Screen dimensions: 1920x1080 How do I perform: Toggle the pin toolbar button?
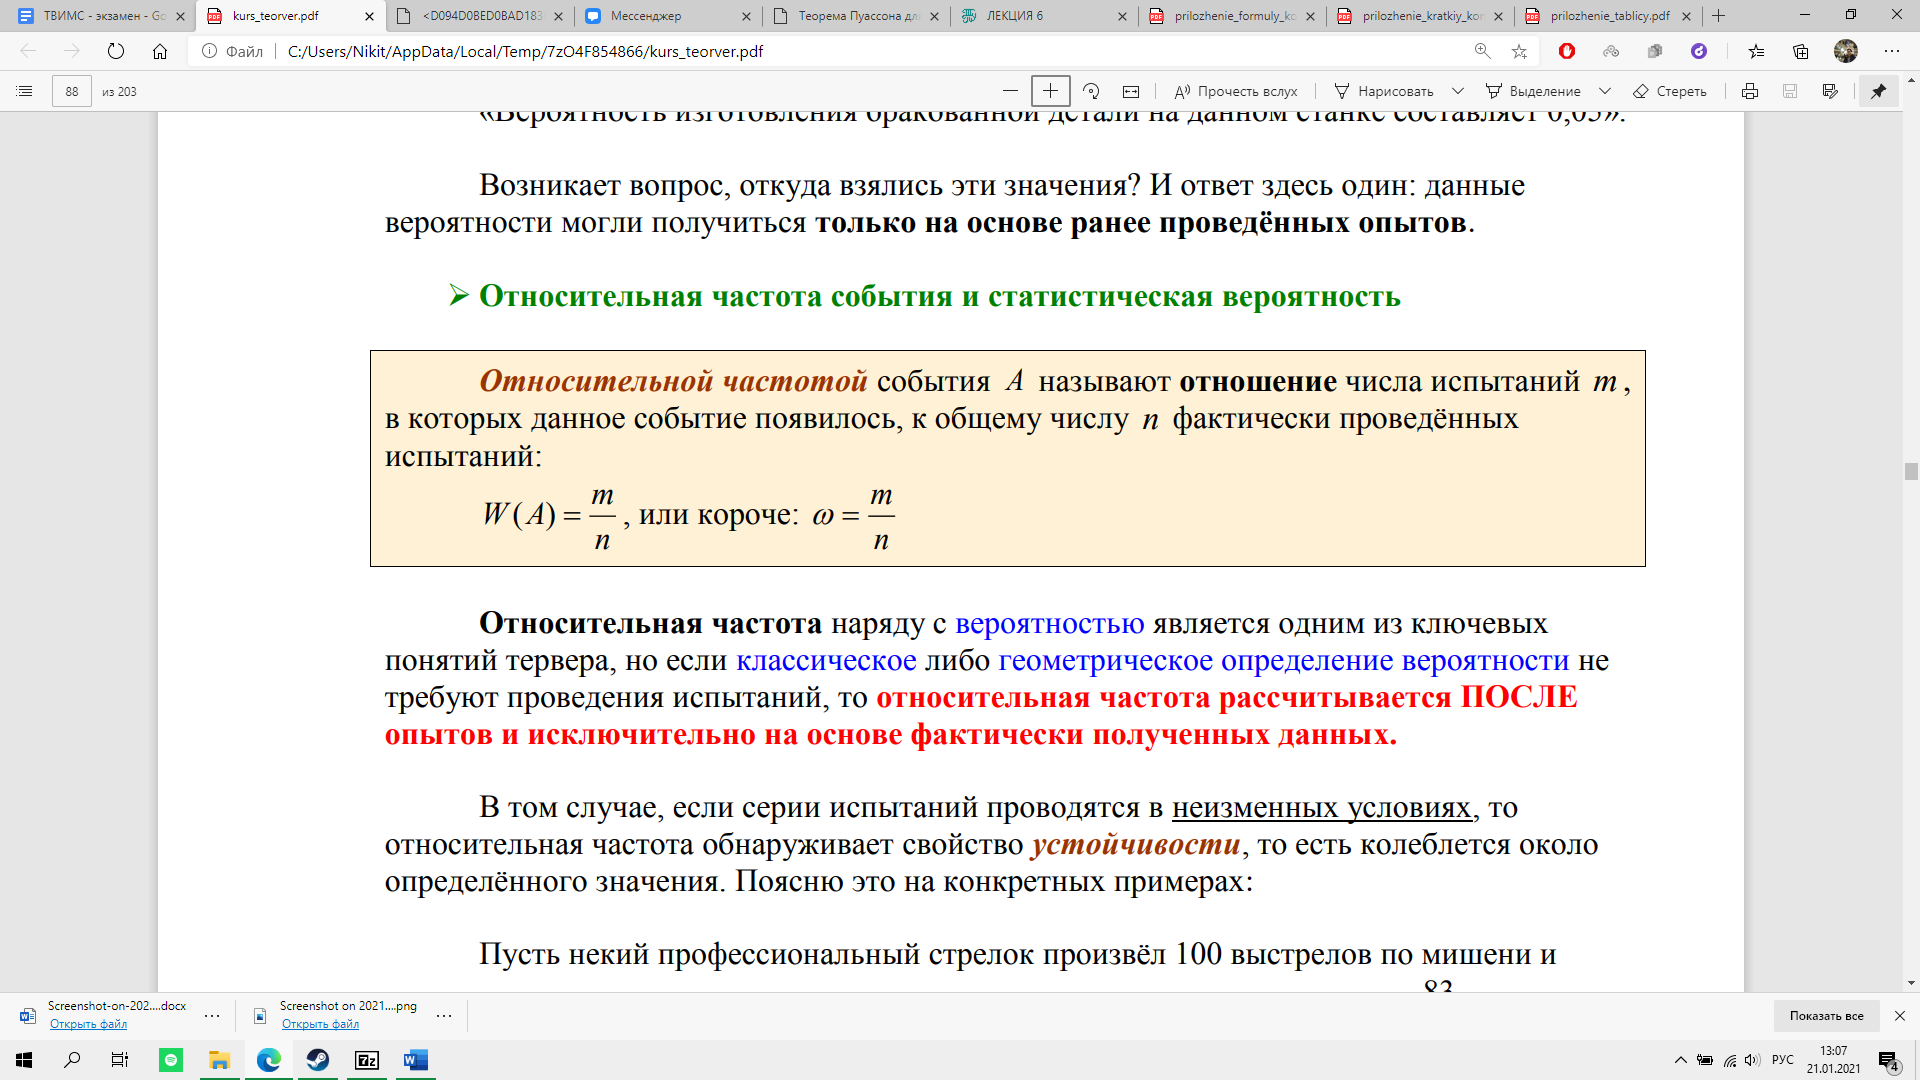tap(1879, 91)
